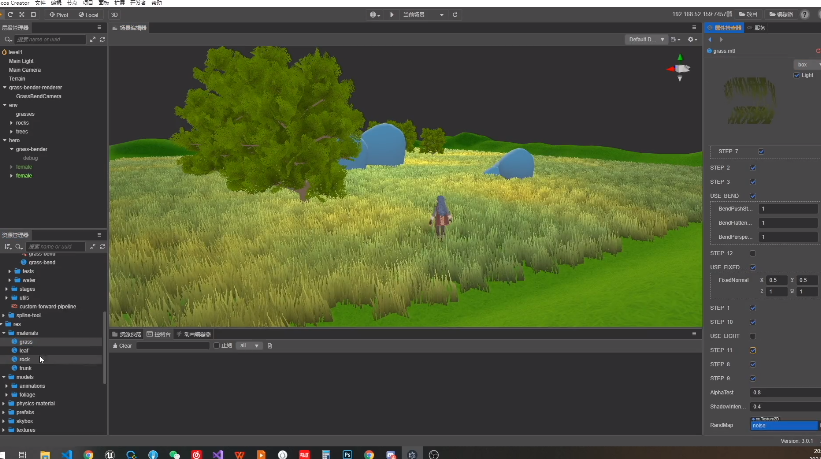Open Visual Studio Code from taskbar

(x=67, y=454)
